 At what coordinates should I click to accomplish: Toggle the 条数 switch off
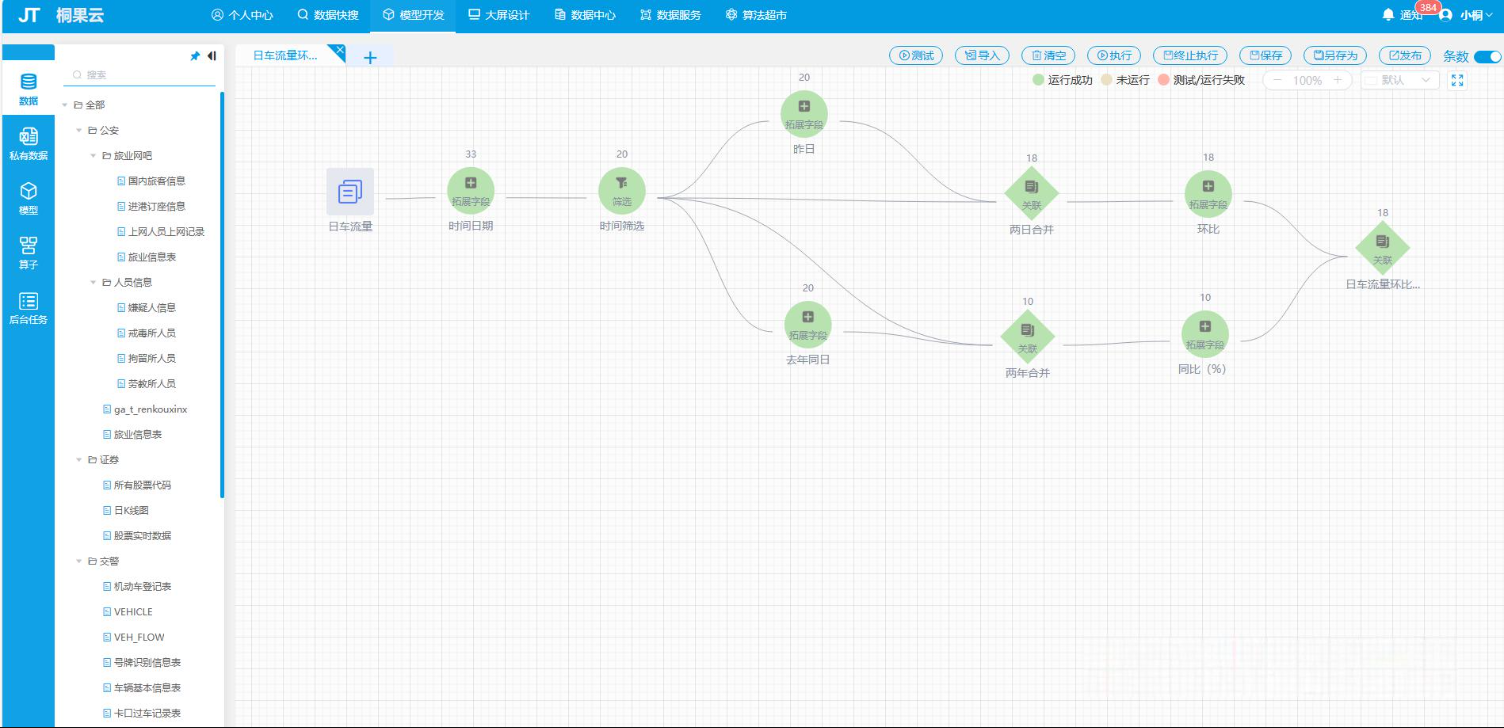1487,57
